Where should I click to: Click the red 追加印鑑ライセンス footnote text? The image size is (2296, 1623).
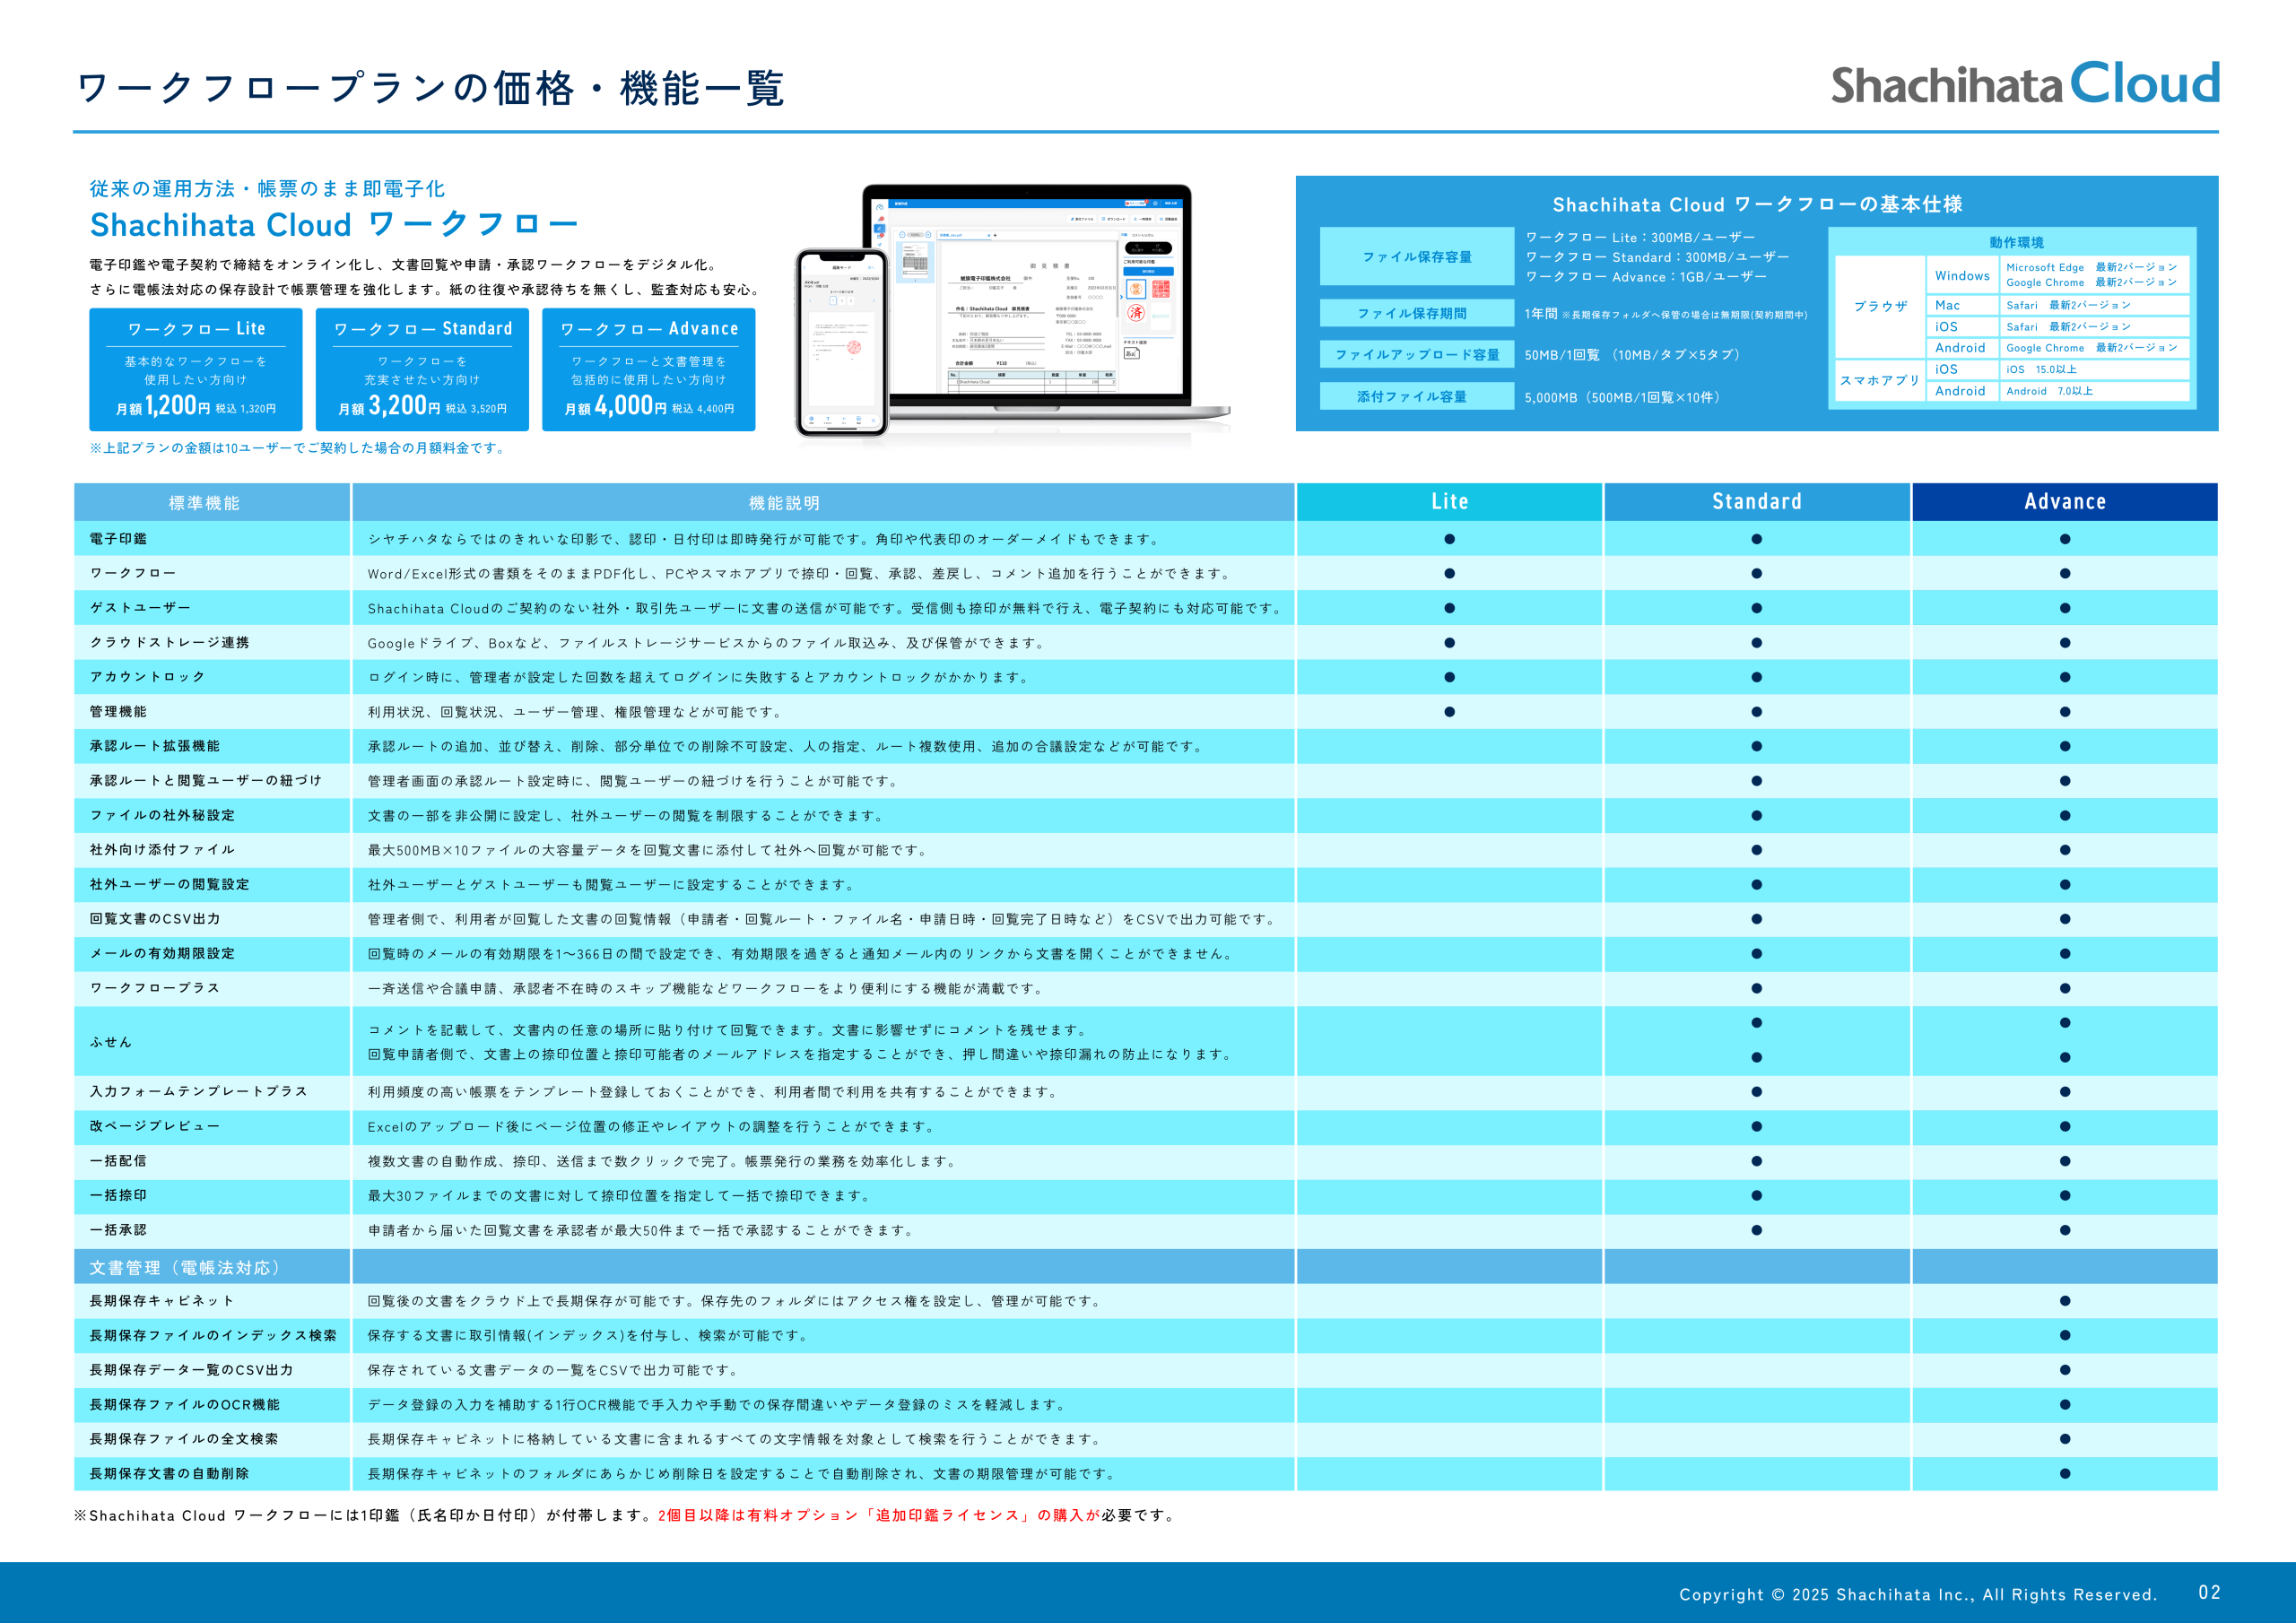(x=947, y=1515)
